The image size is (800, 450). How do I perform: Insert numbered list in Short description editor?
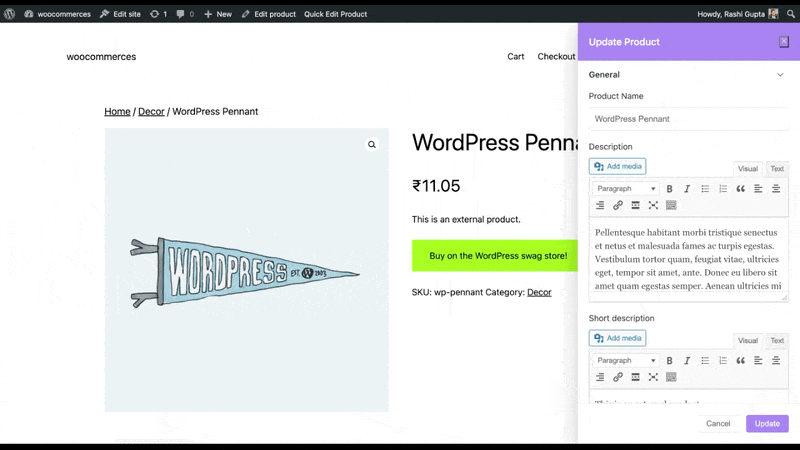pos(722,361)
